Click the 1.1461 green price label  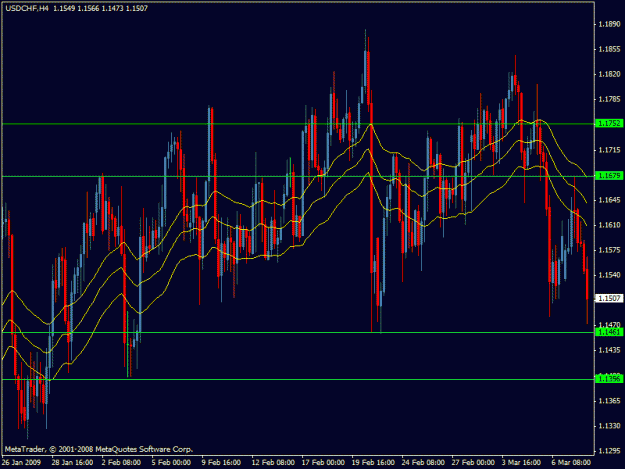(x=609, y=332)
